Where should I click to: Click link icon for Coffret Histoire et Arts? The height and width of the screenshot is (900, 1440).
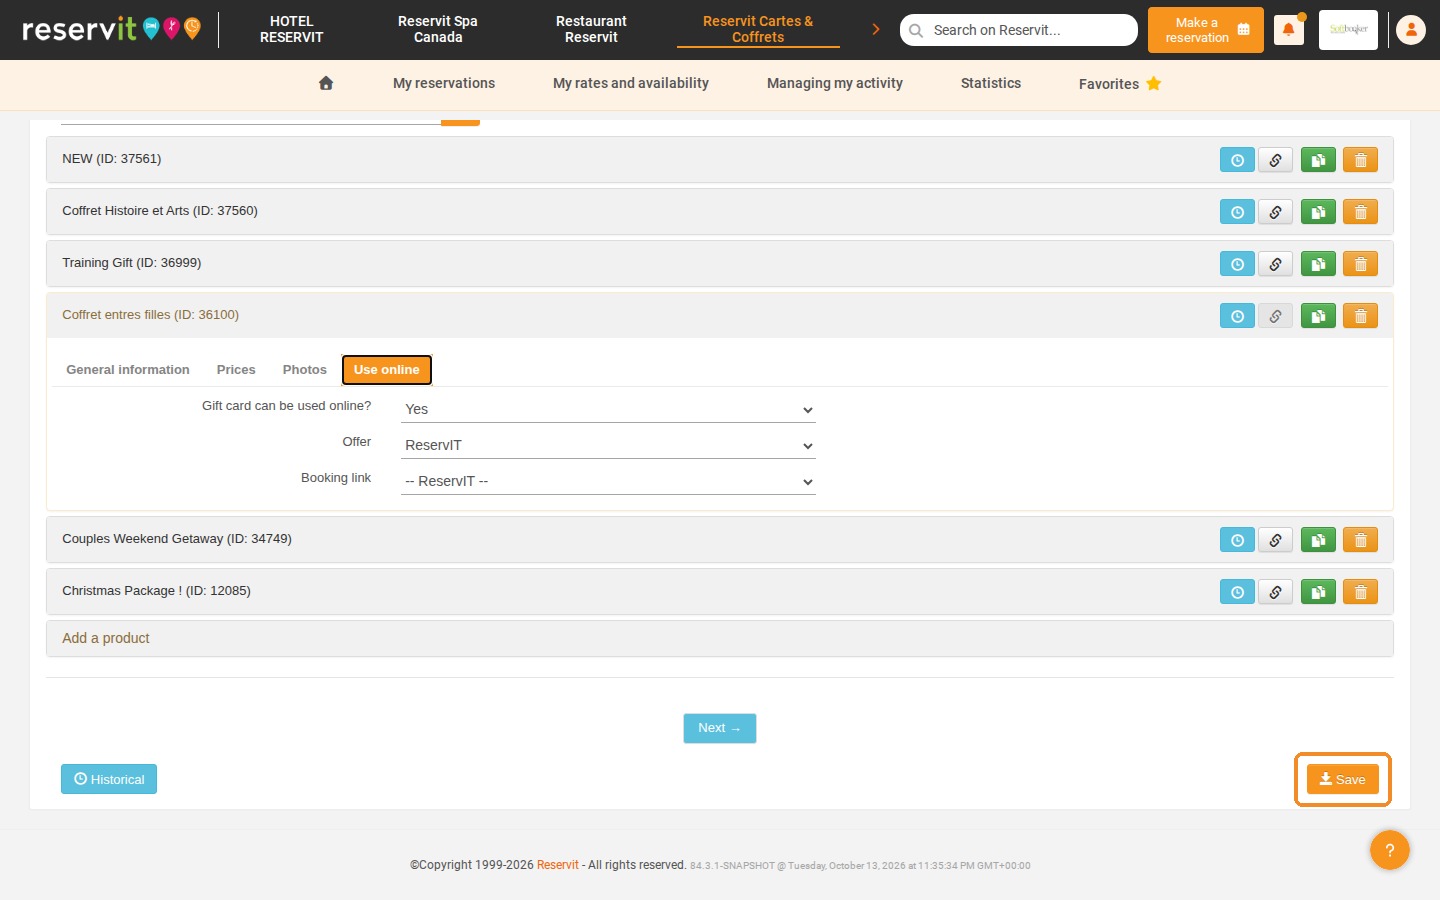(x=1275, y=212)
